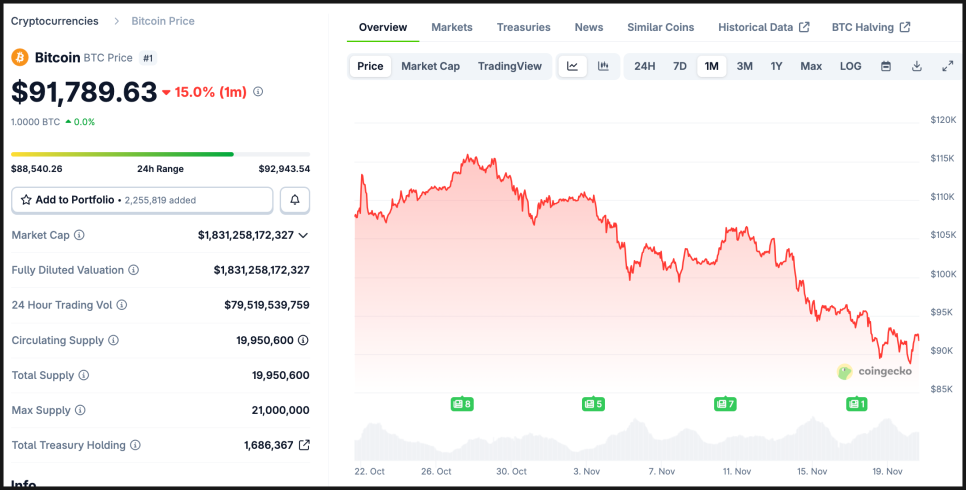Open the Markets tab

452,27
